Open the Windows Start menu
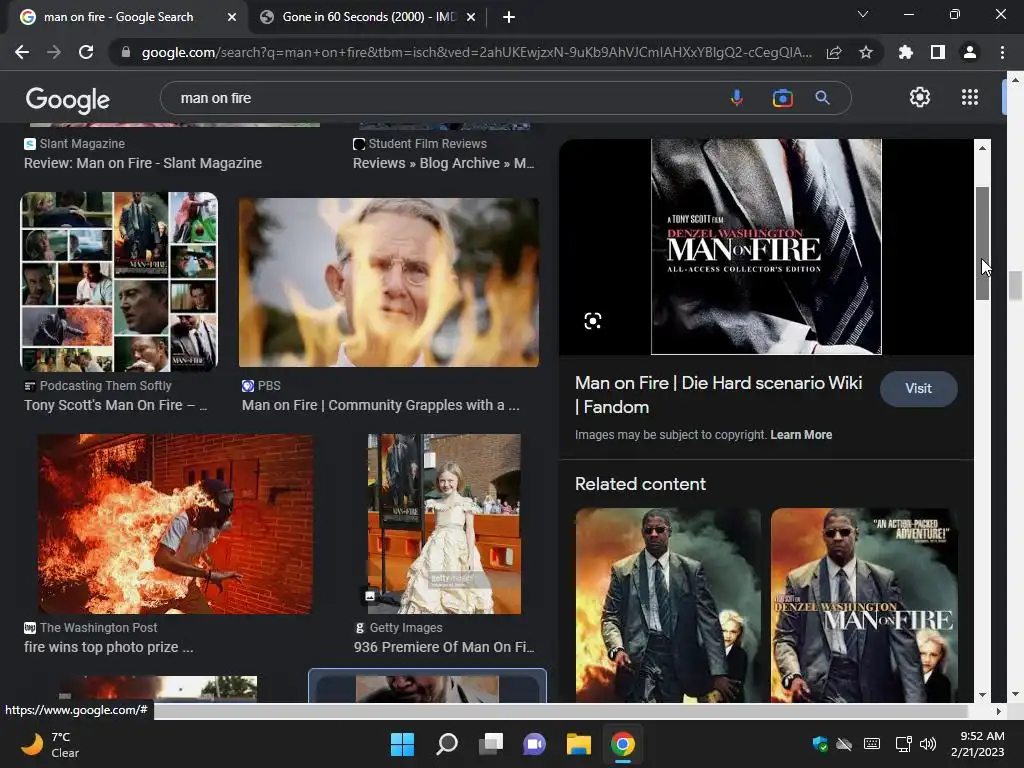 coord(402,744)
